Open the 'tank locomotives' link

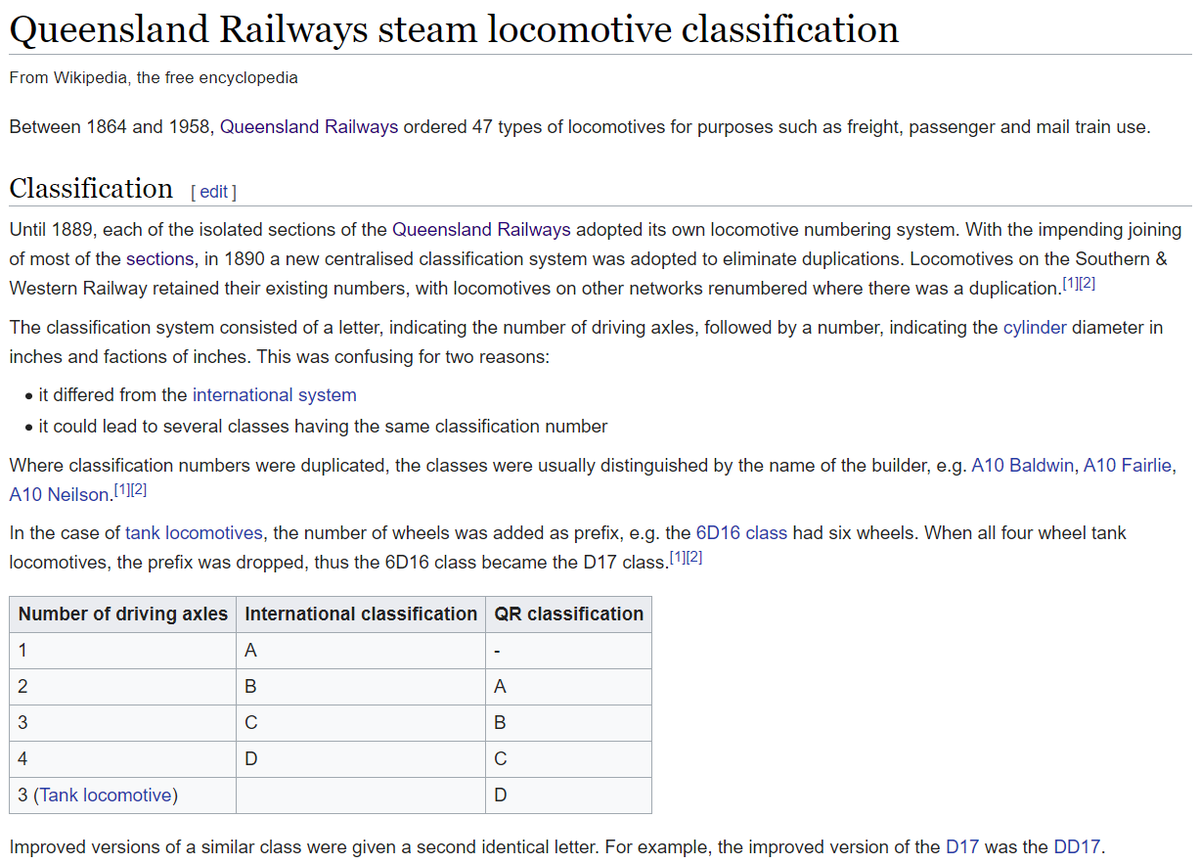[x=193, y=533]
